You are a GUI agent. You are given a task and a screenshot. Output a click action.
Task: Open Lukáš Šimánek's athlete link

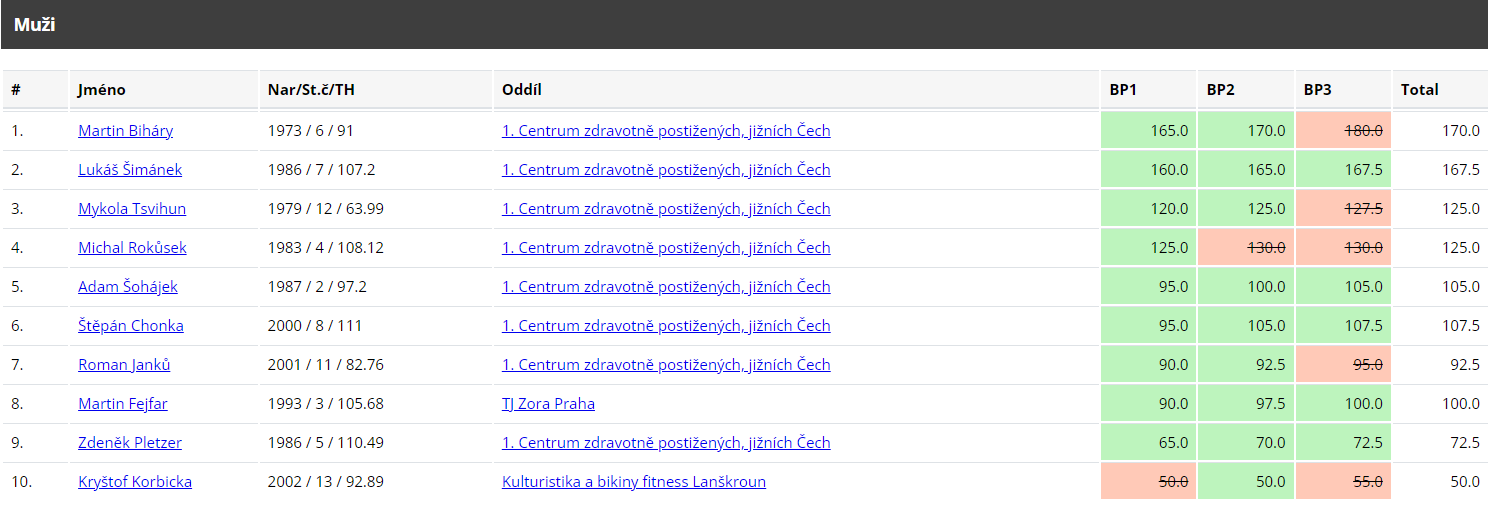(x=130, y=170)
